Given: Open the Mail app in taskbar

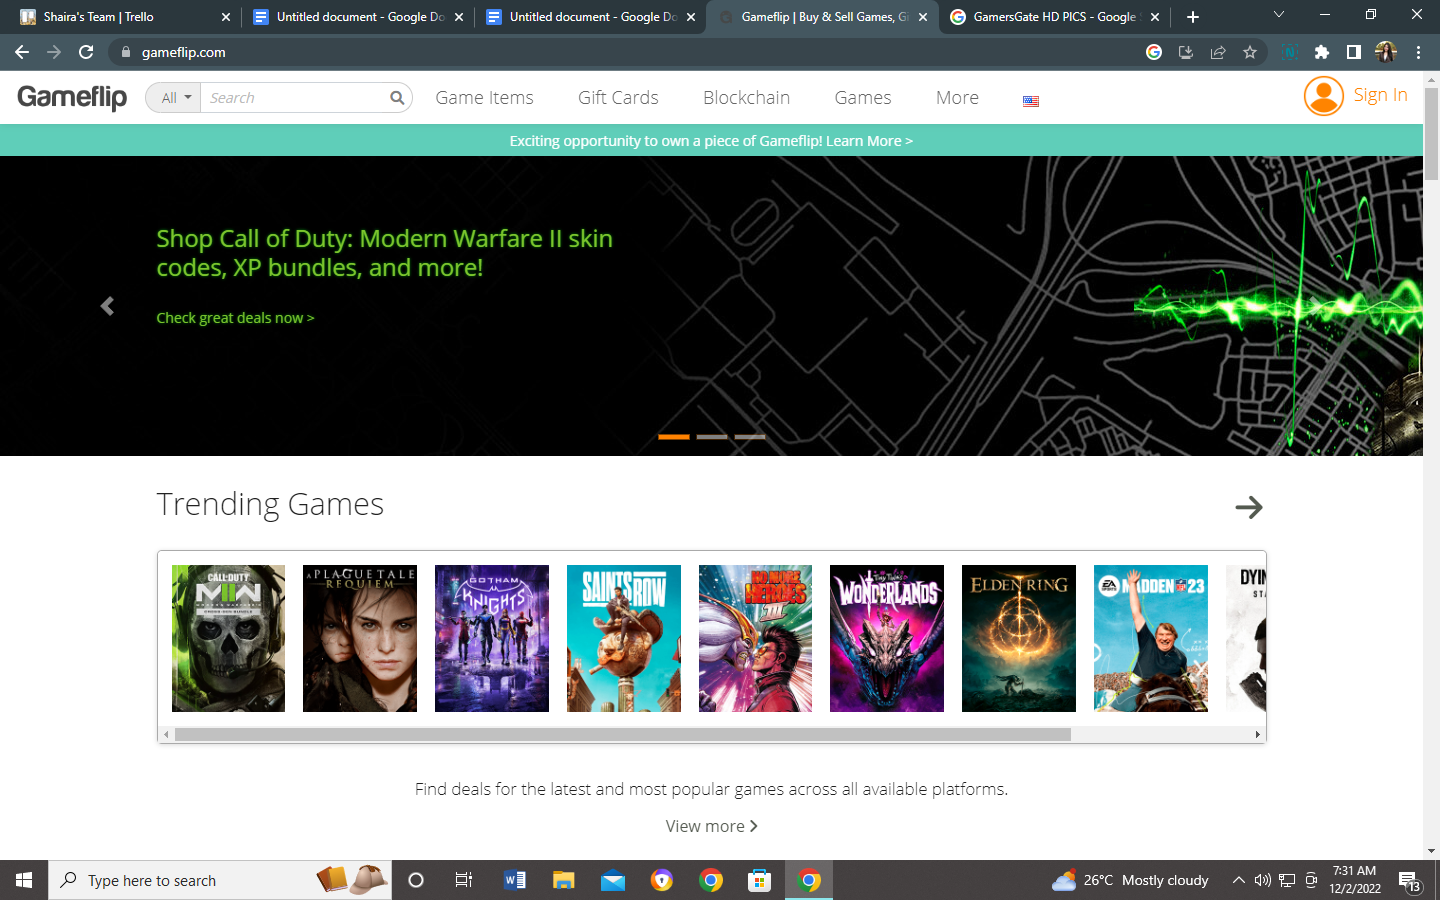Looking at the screenshot, I should click(x=613, y=880).
